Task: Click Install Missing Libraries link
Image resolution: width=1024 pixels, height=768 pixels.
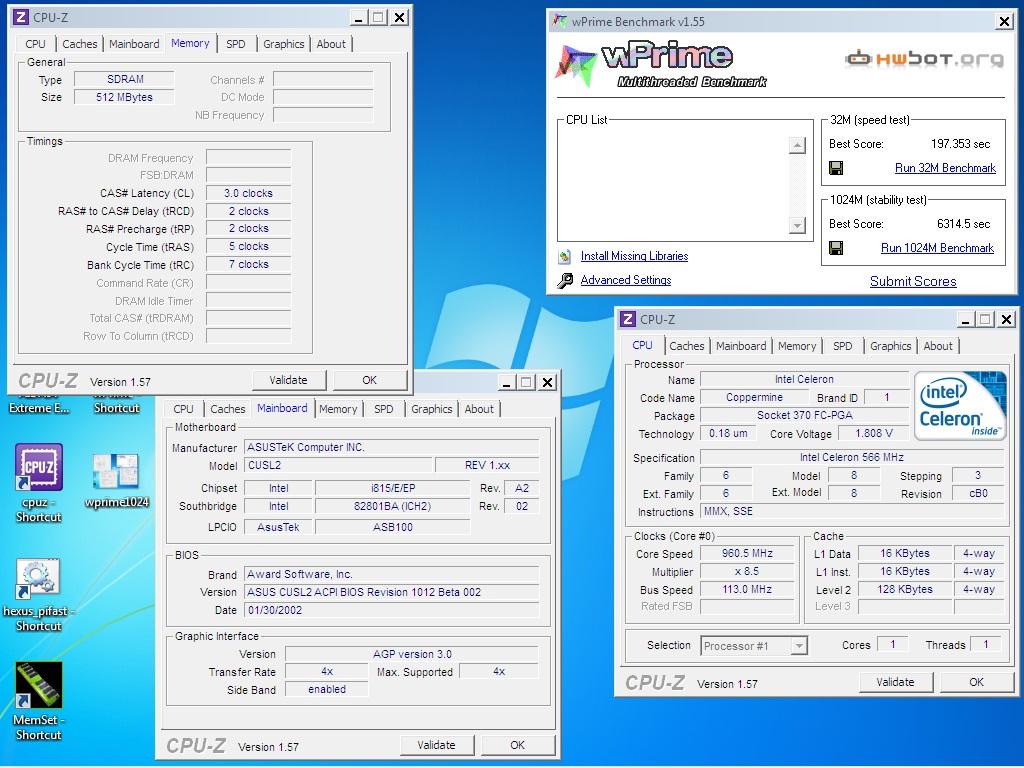Action: [x=634, y=257]
